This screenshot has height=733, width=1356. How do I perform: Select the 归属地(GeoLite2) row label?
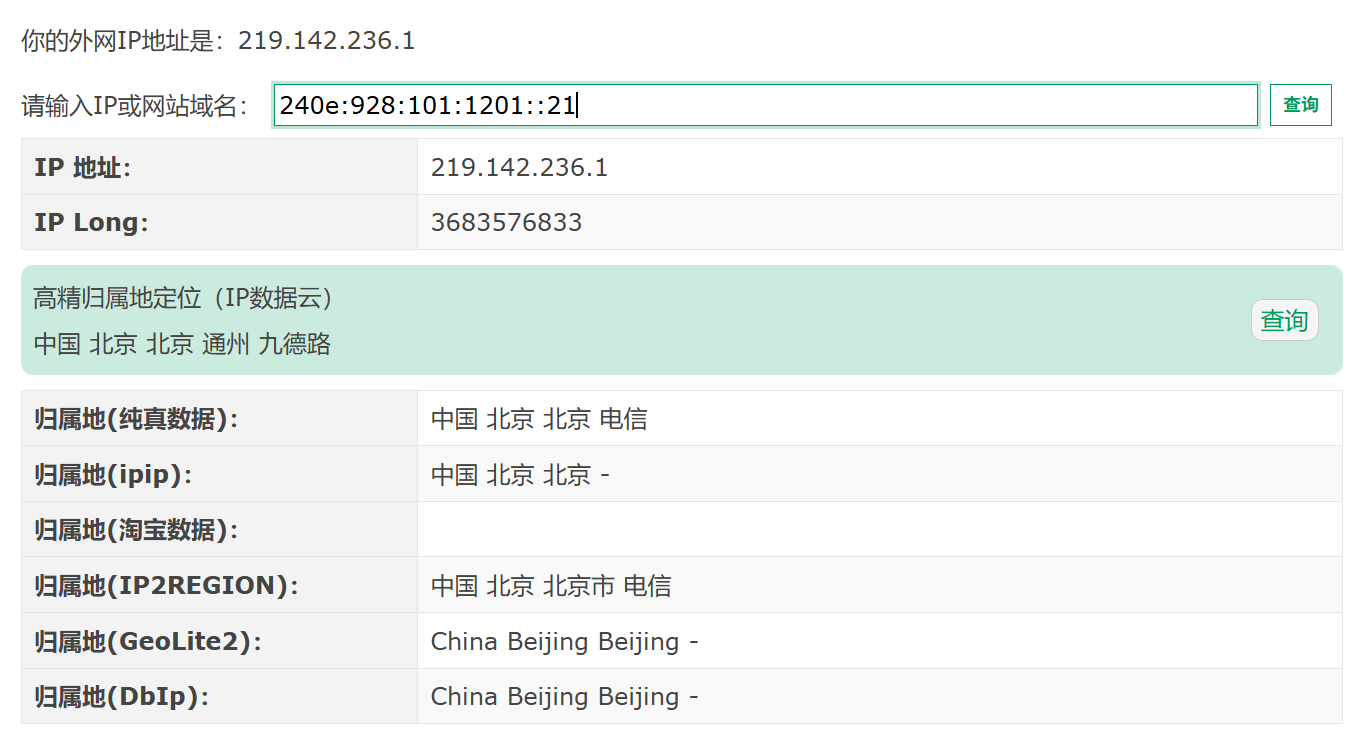tap(148, 641)
